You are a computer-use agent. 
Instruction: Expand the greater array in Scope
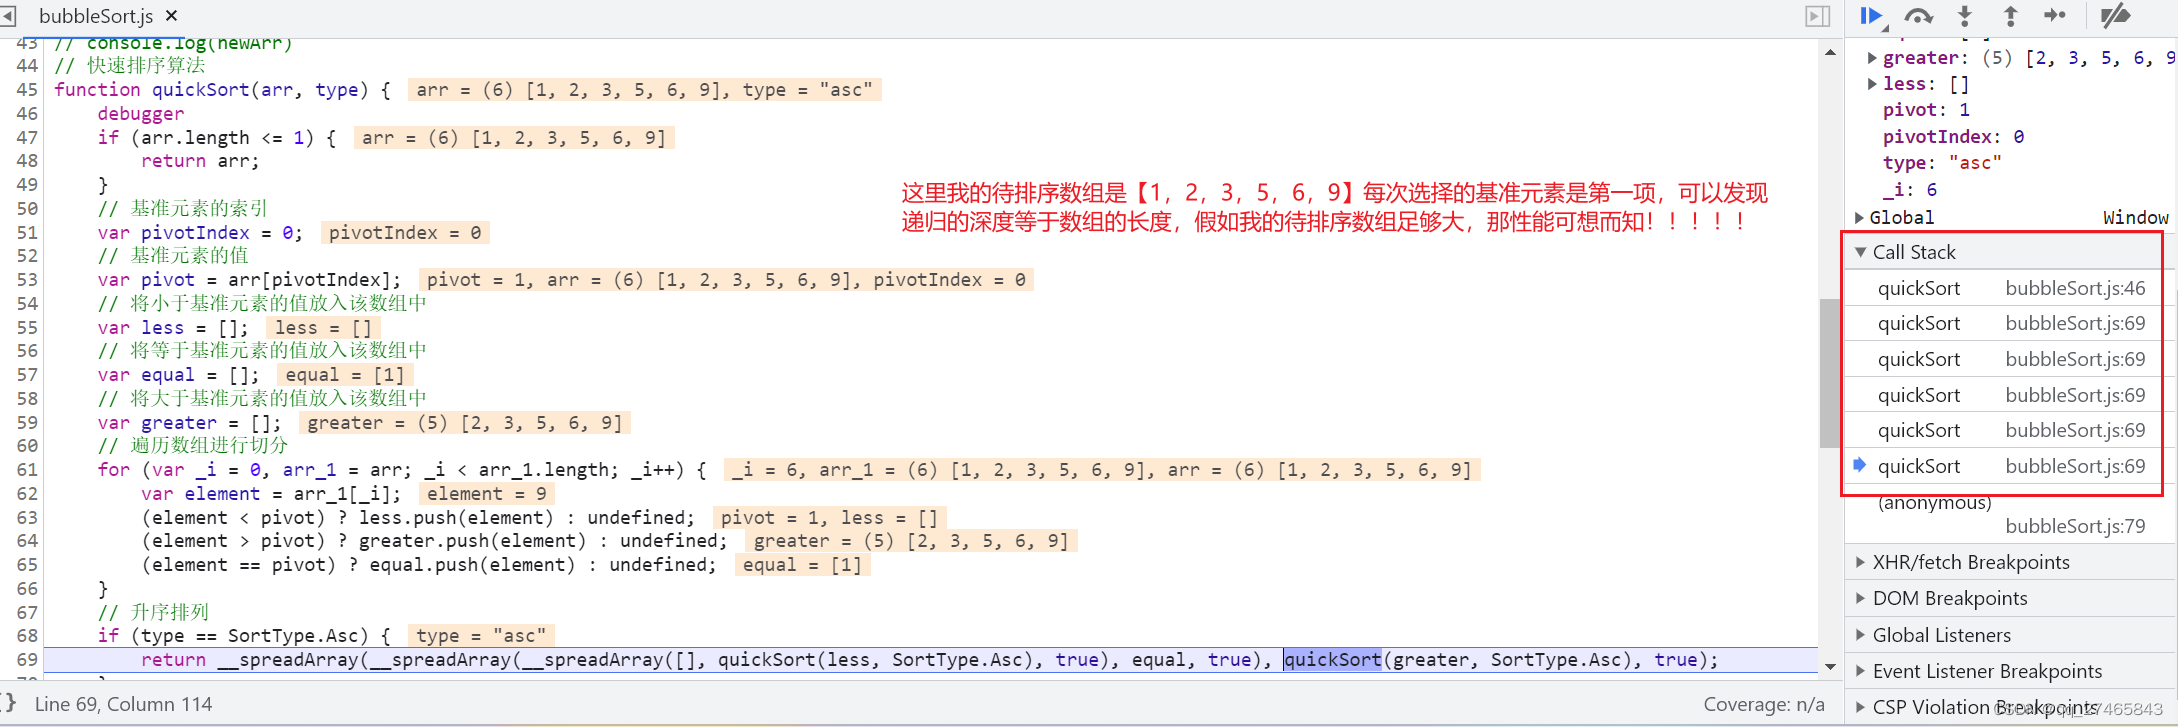click(1872, 58)
